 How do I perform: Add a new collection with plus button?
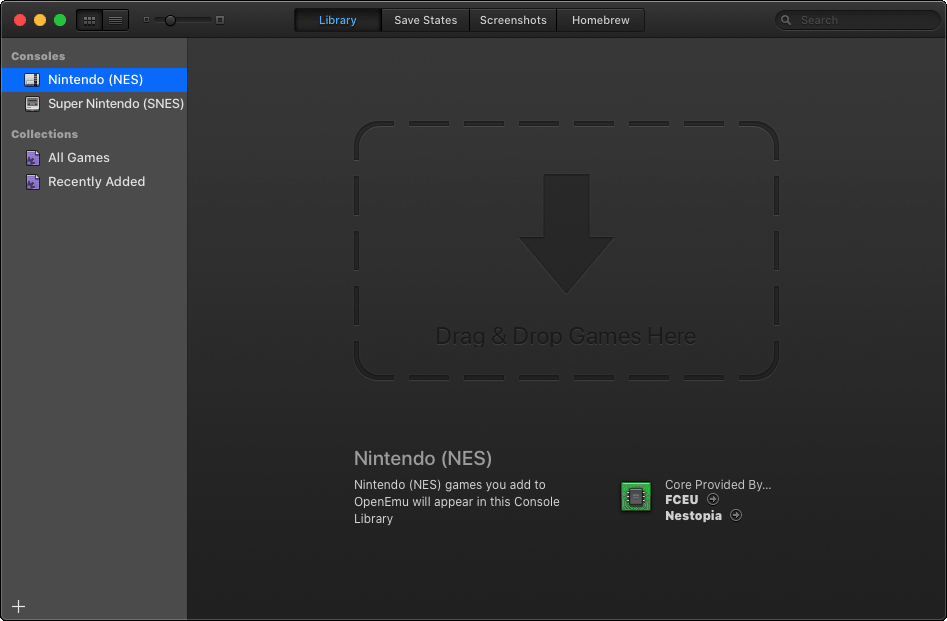19,607
